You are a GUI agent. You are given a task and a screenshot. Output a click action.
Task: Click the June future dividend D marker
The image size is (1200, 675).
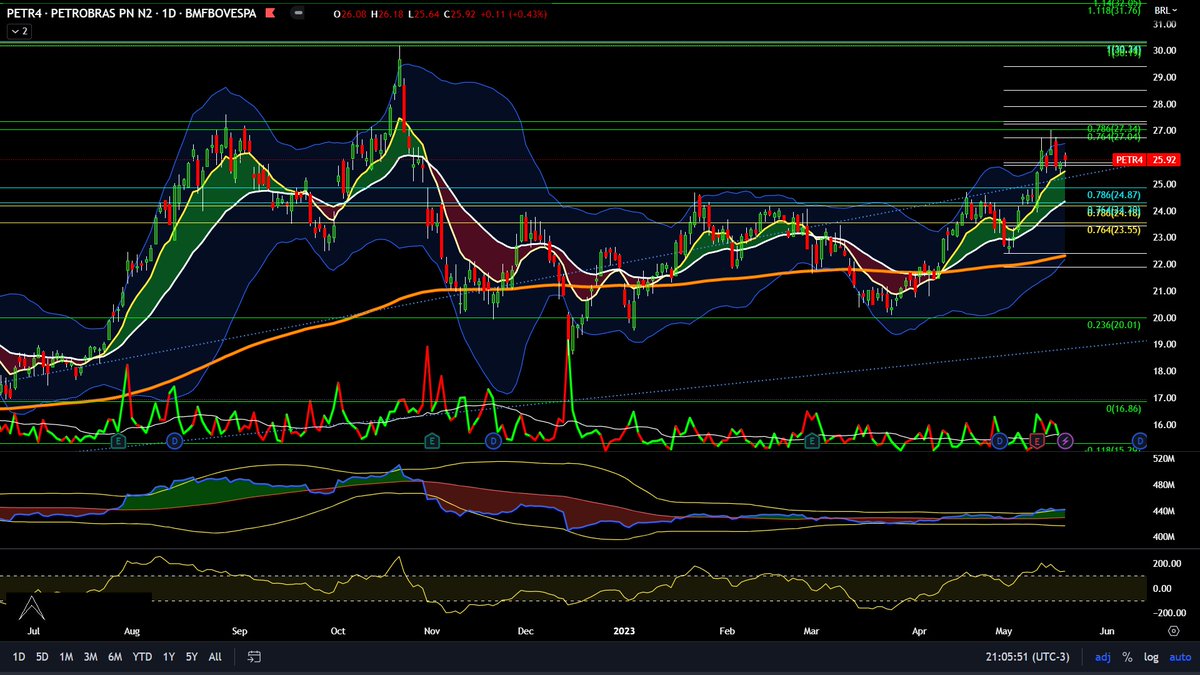[1138, 441]
